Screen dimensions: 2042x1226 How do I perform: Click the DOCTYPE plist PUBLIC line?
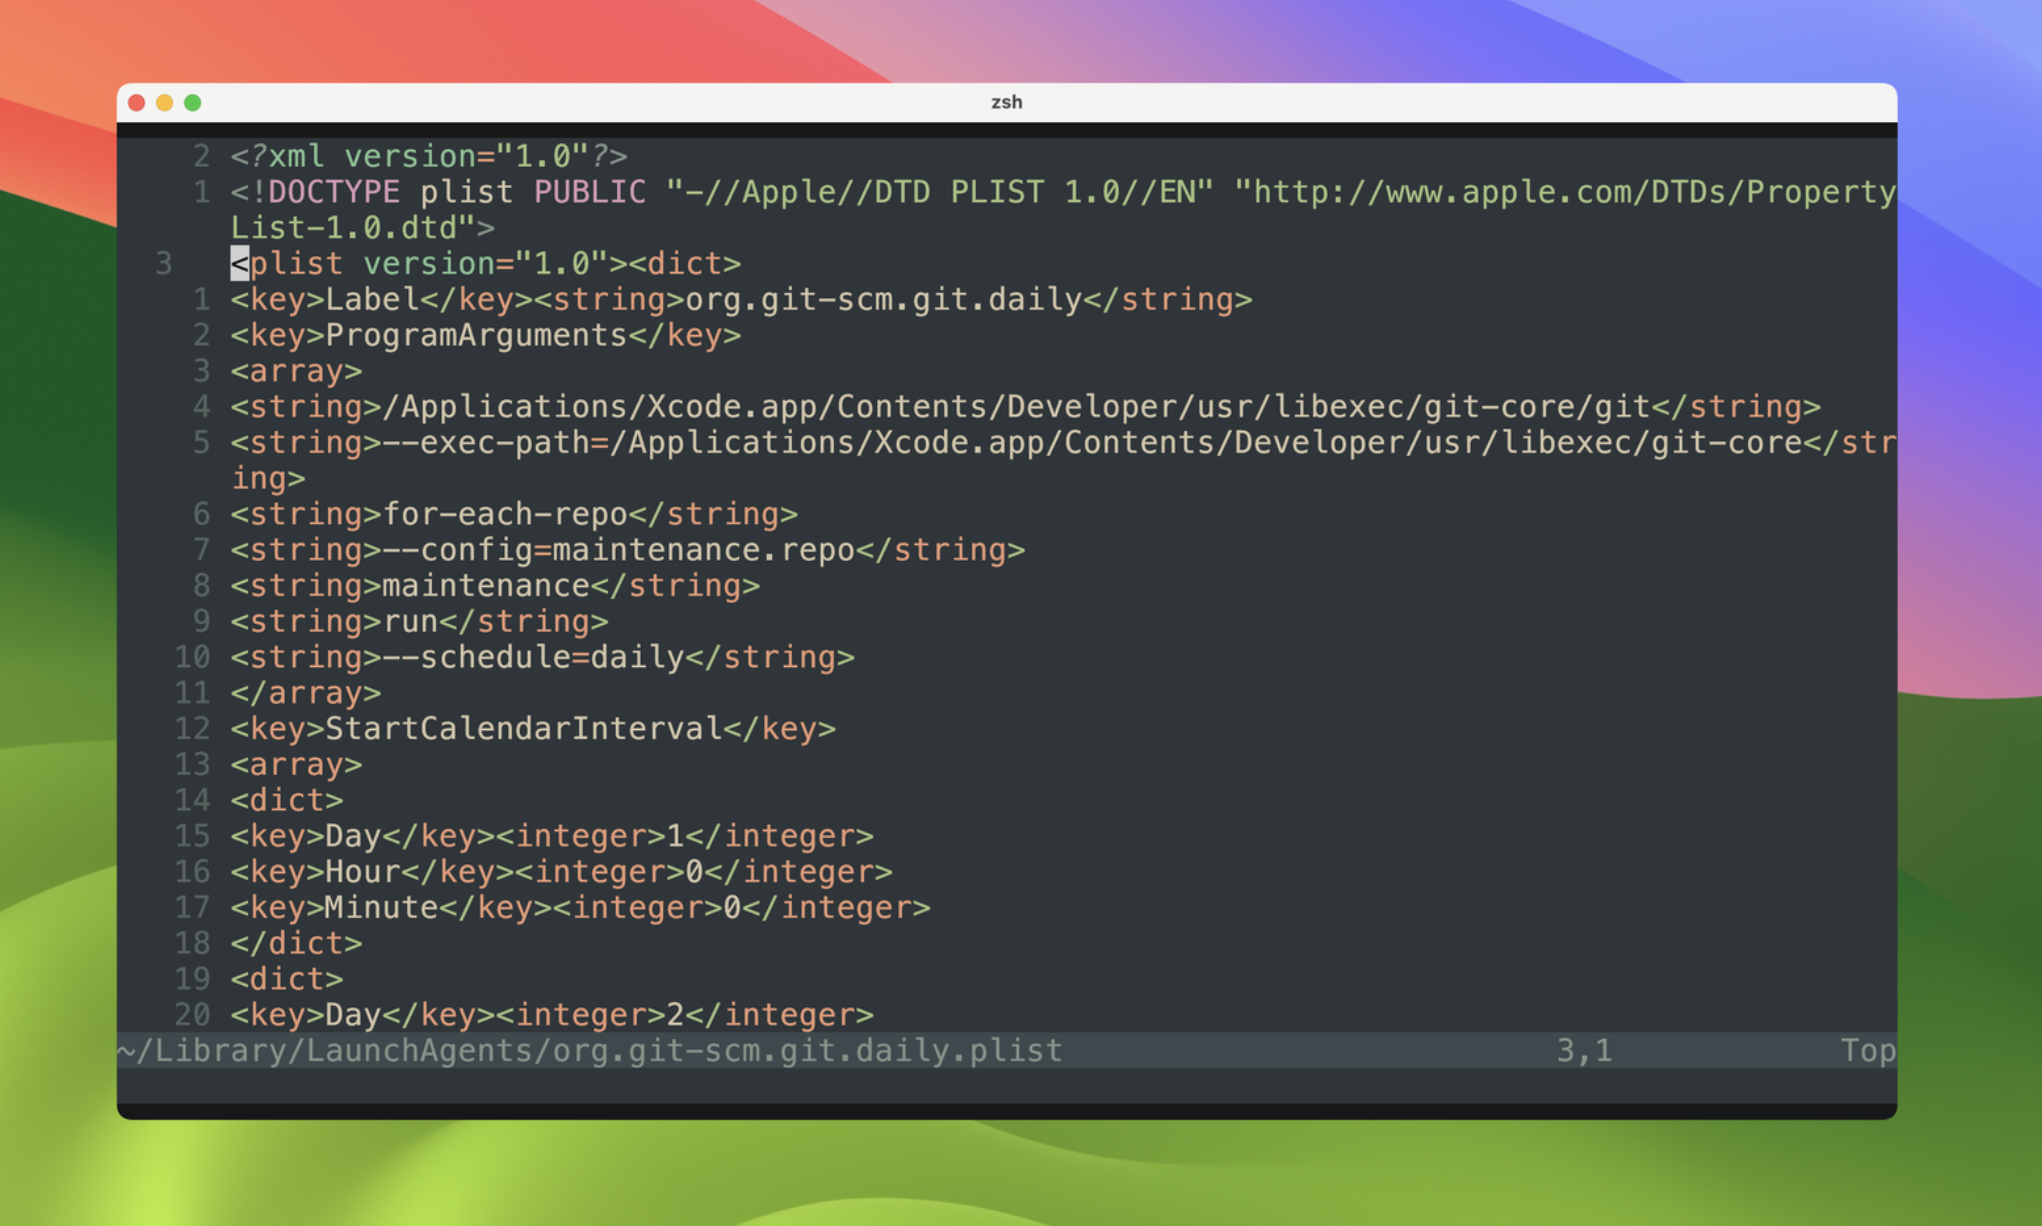coord(1063,192)
